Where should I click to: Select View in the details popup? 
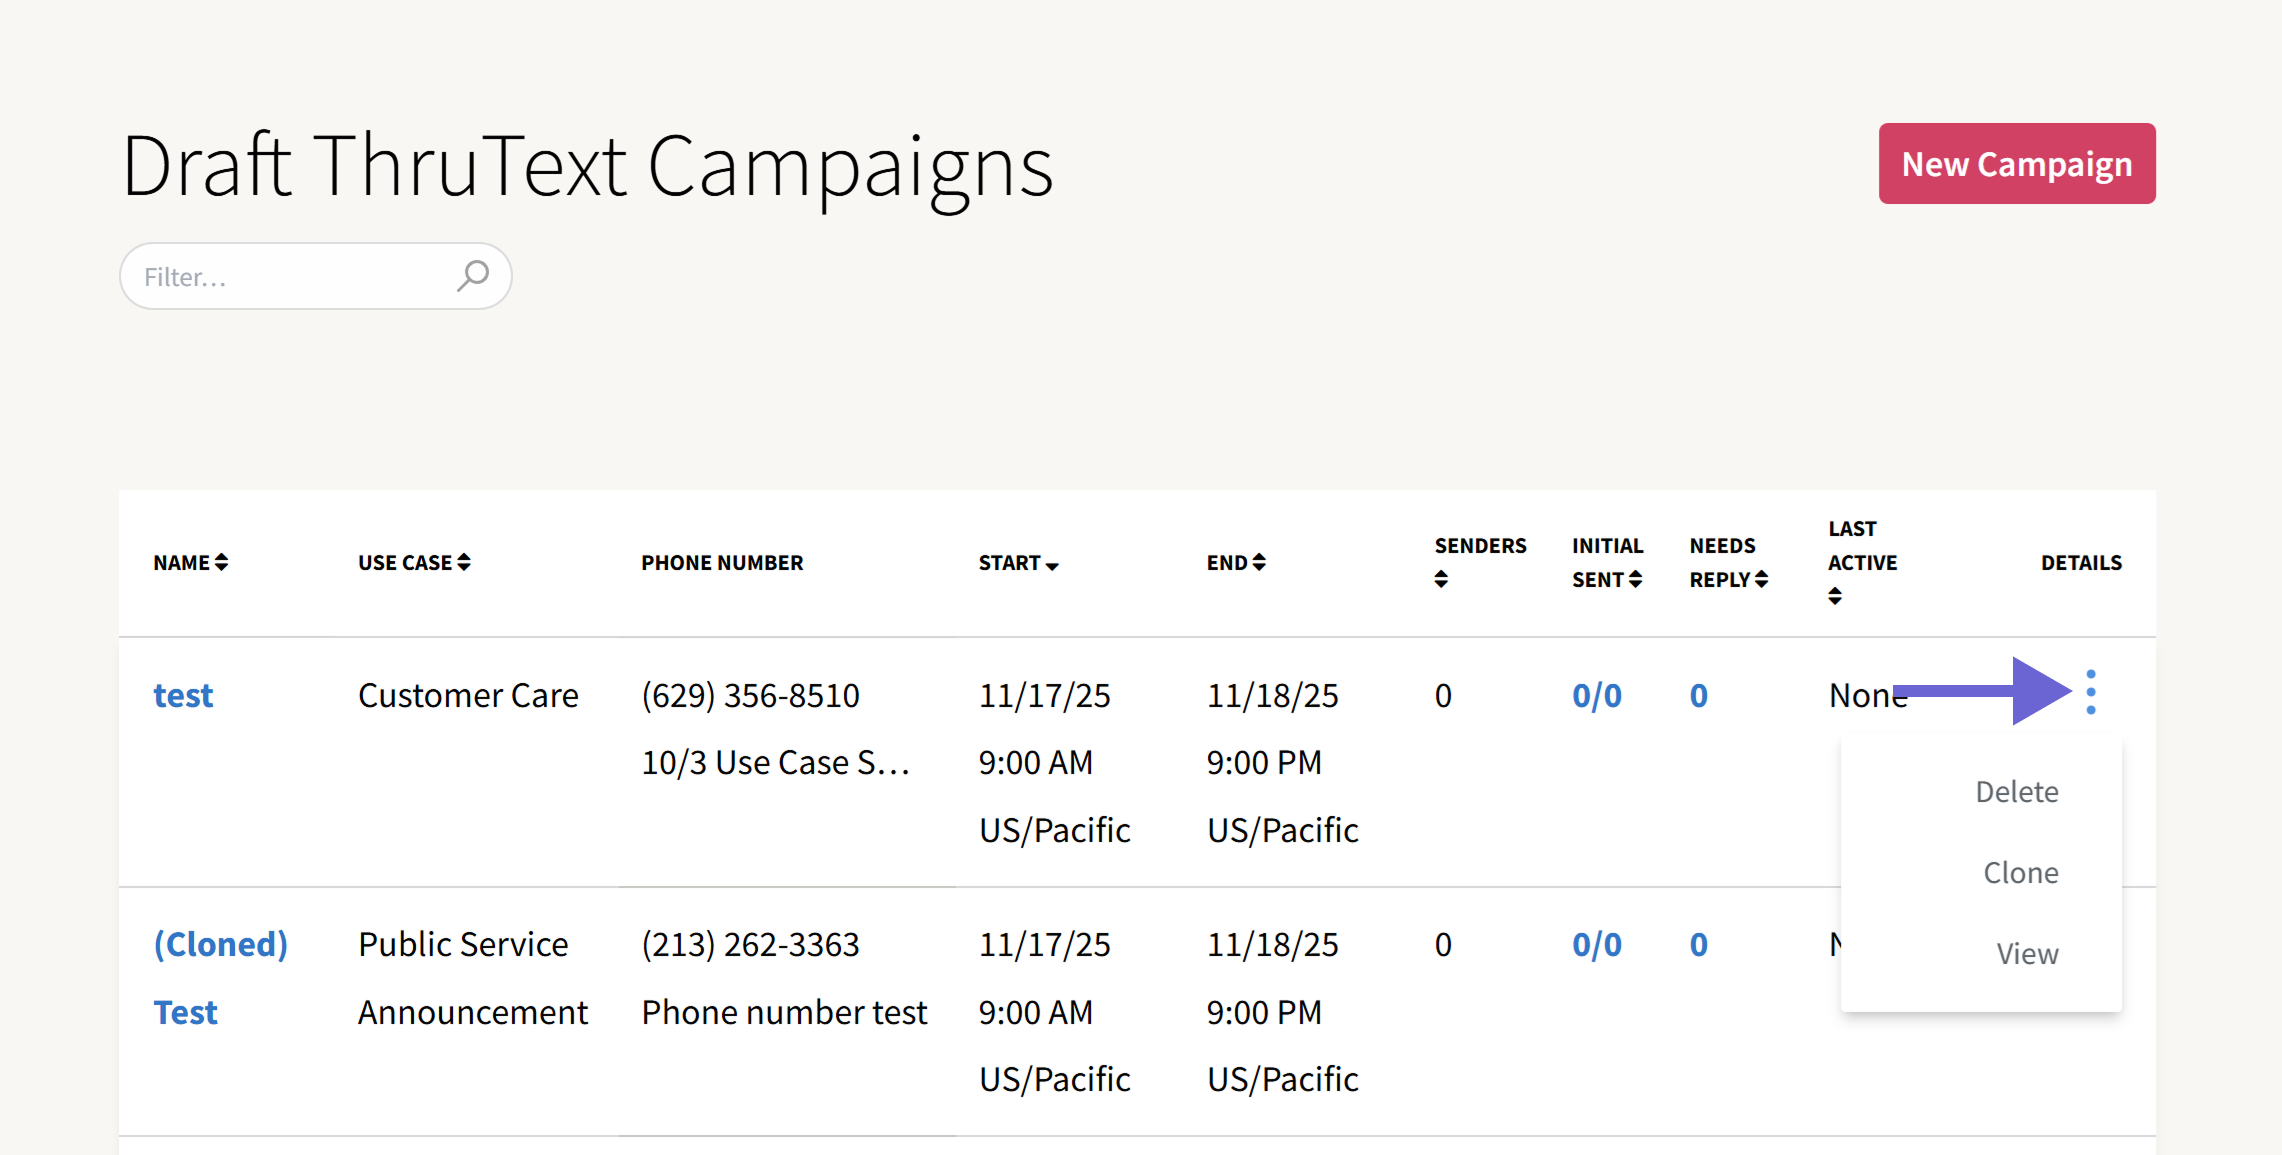click(2026, 952)
